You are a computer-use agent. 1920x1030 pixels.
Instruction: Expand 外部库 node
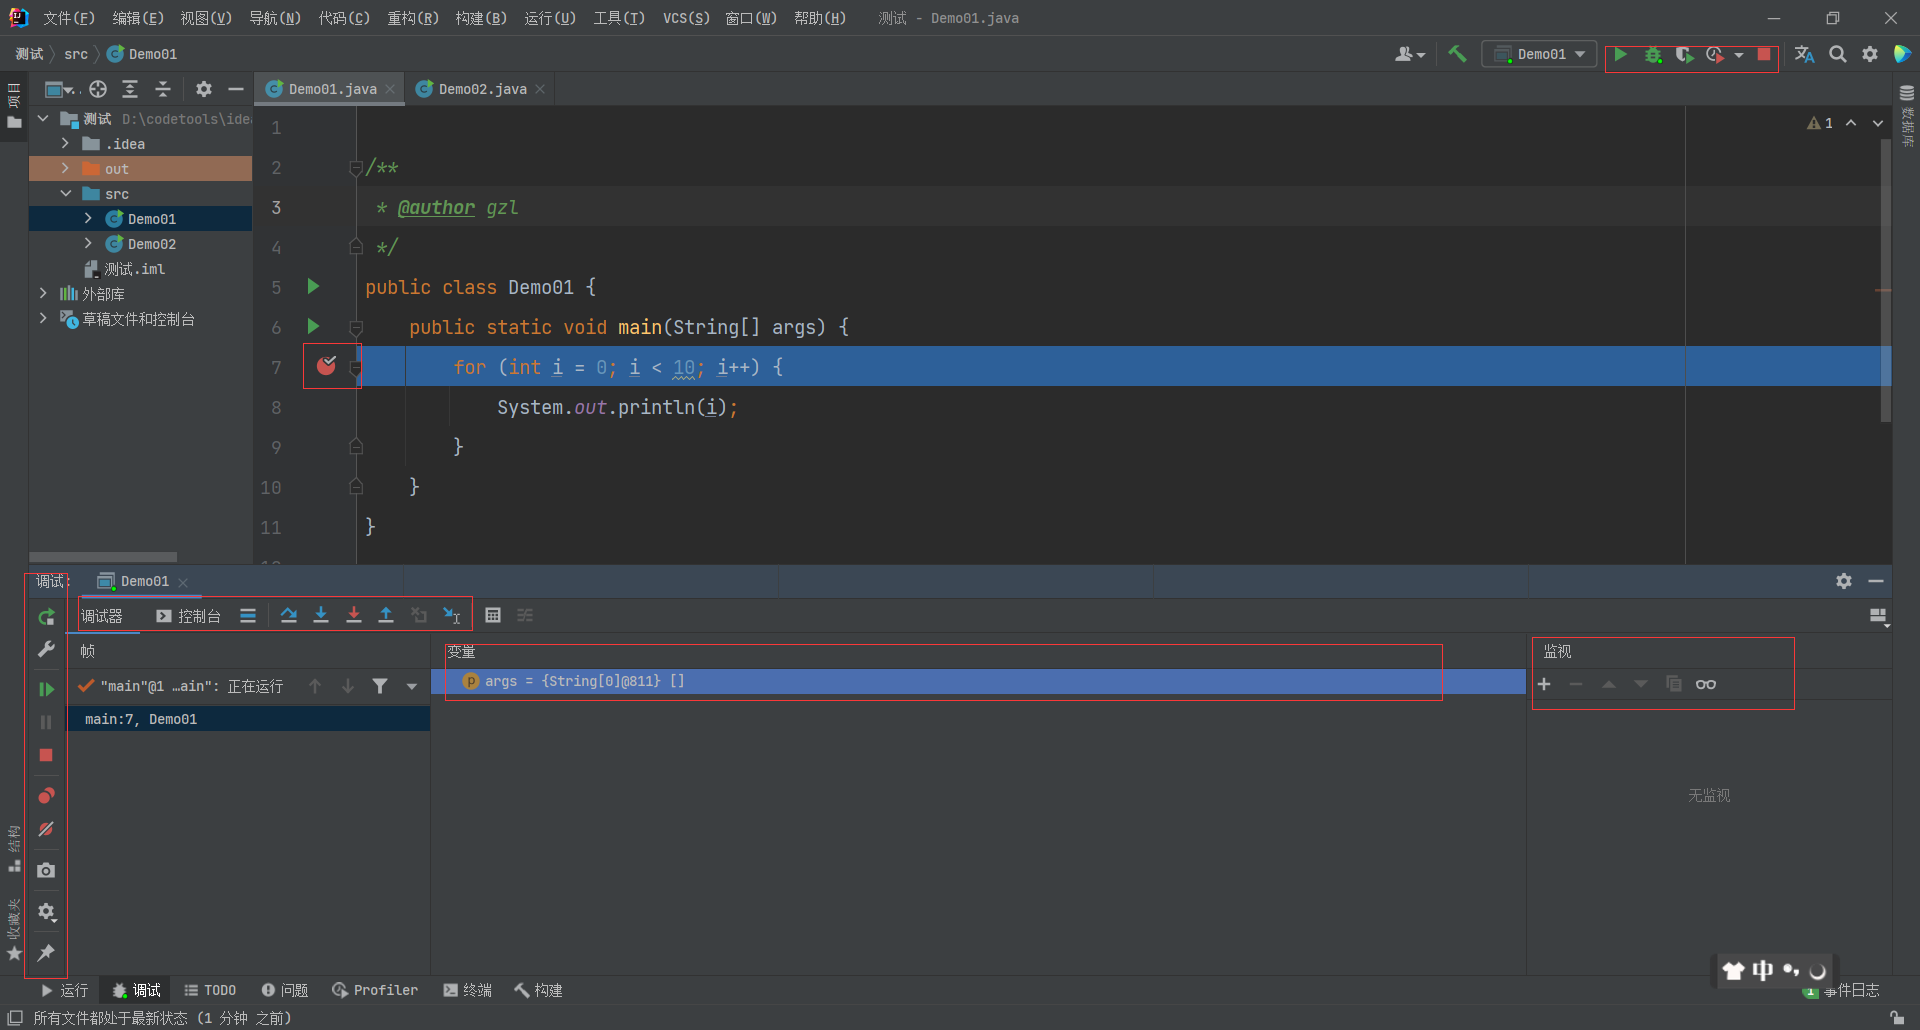(42, 293)
